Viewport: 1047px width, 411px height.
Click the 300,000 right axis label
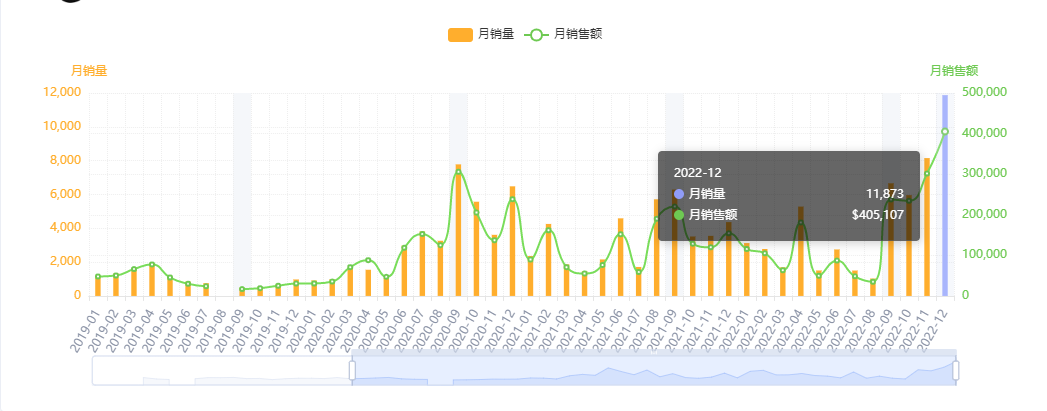tap(984, 173)
